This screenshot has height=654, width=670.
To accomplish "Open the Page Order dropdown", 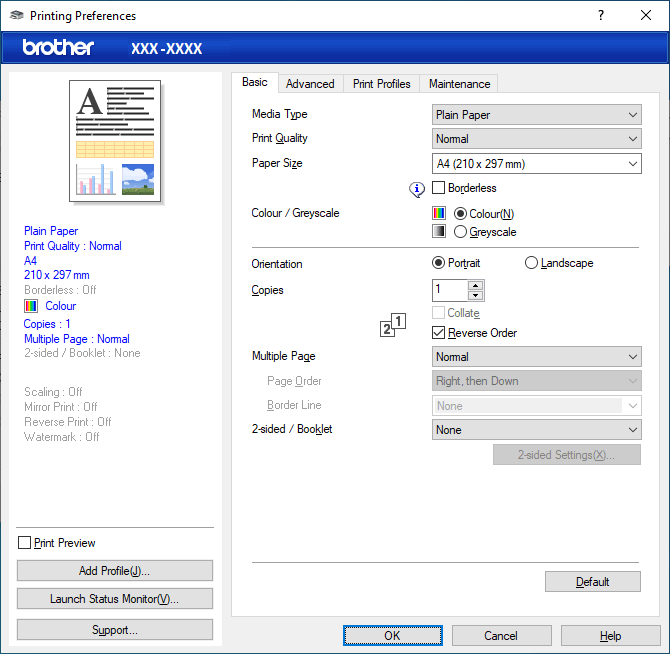I will coord(537,381).
